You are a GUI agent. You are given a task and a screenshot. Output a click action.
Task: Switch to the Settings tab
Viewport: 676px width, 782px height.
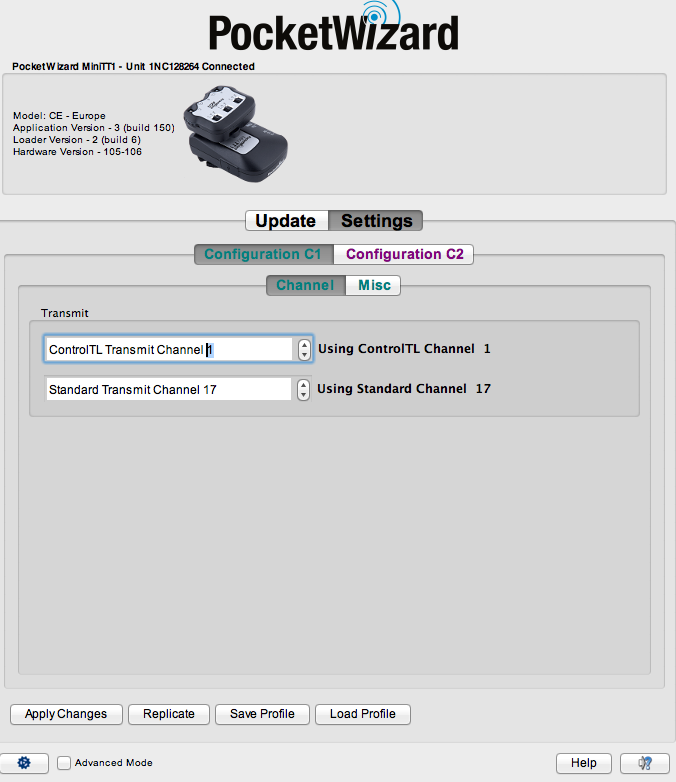[376, 220]
